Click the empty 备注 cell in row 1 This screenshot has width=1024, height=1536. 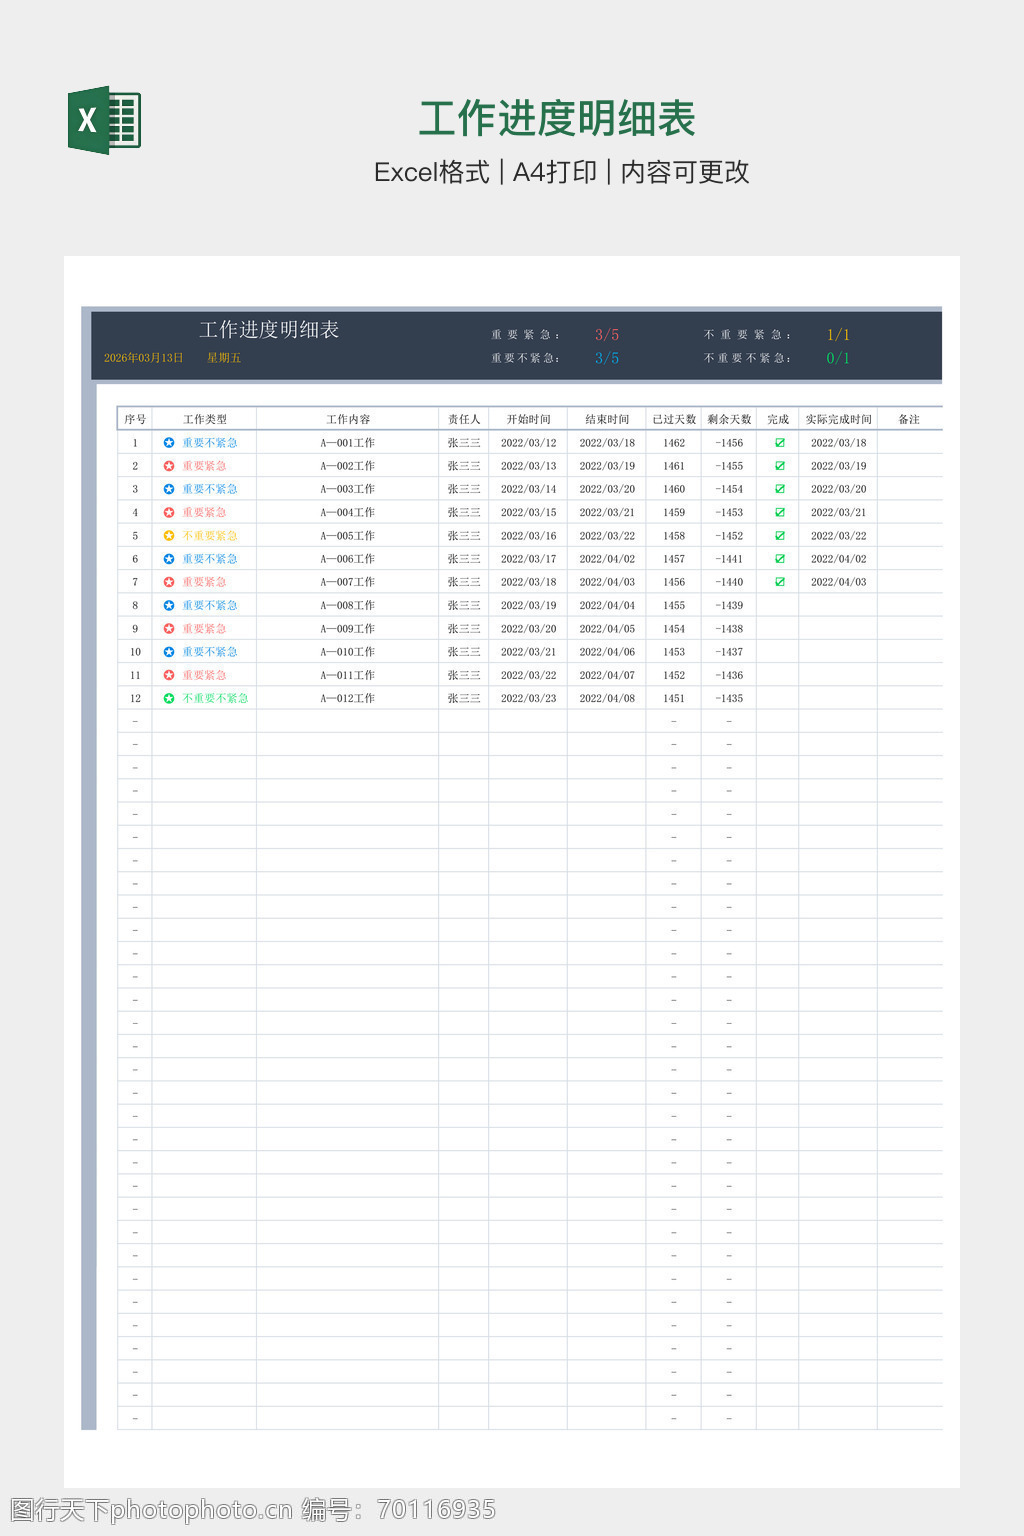909,442
